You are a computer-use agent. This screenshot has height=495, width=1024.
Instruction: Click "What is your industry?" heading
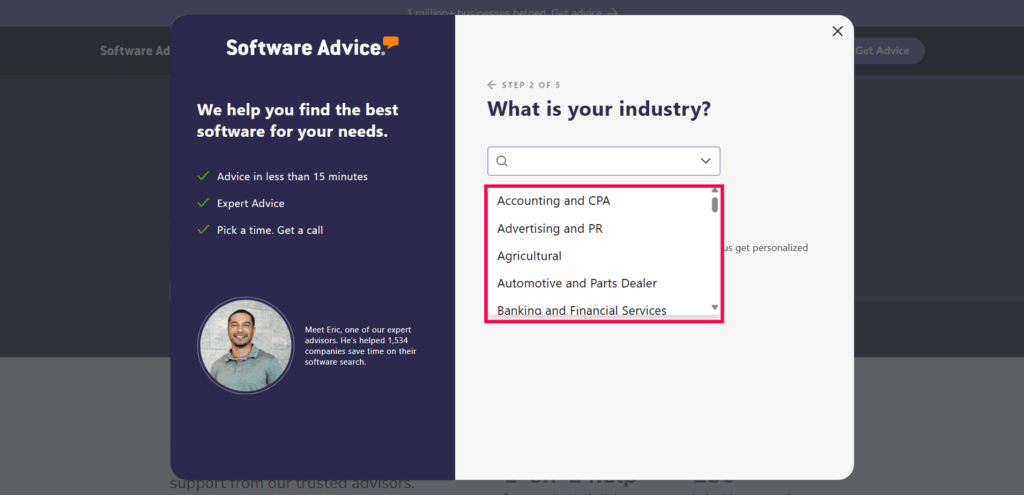(599, 109)
